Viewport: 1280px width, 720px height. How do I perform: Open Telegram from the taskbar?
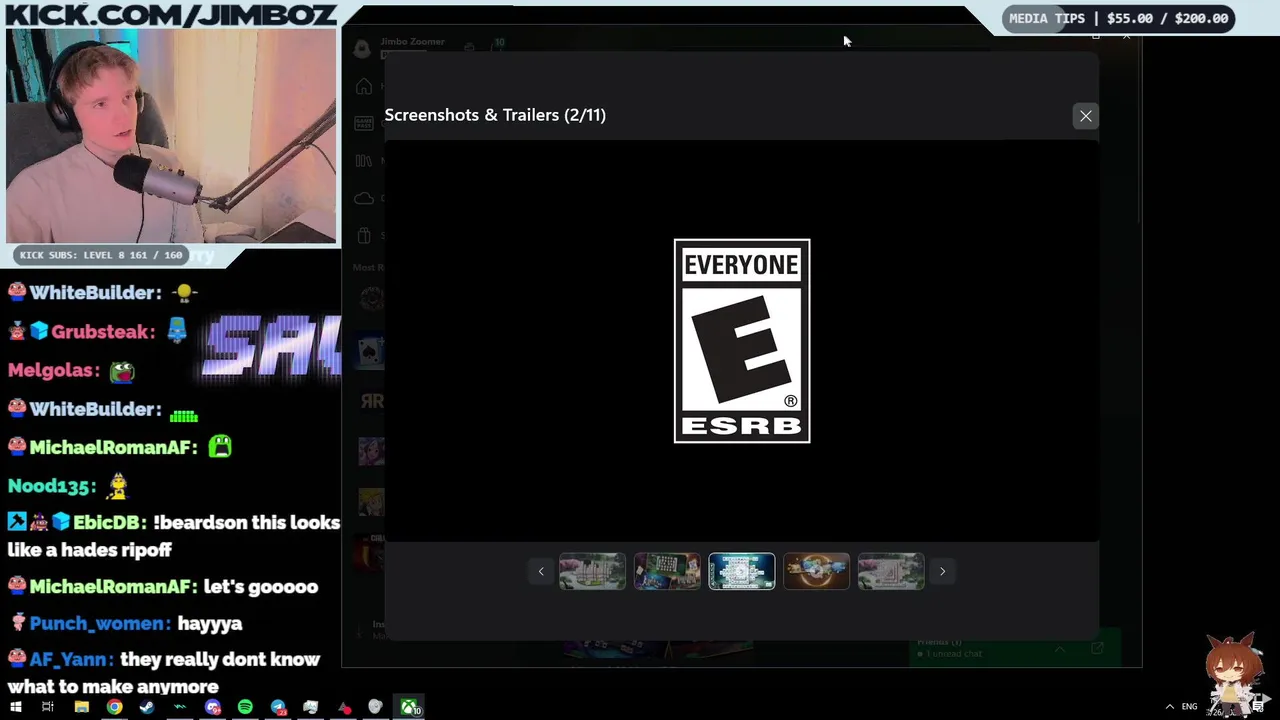click(278, 708)
